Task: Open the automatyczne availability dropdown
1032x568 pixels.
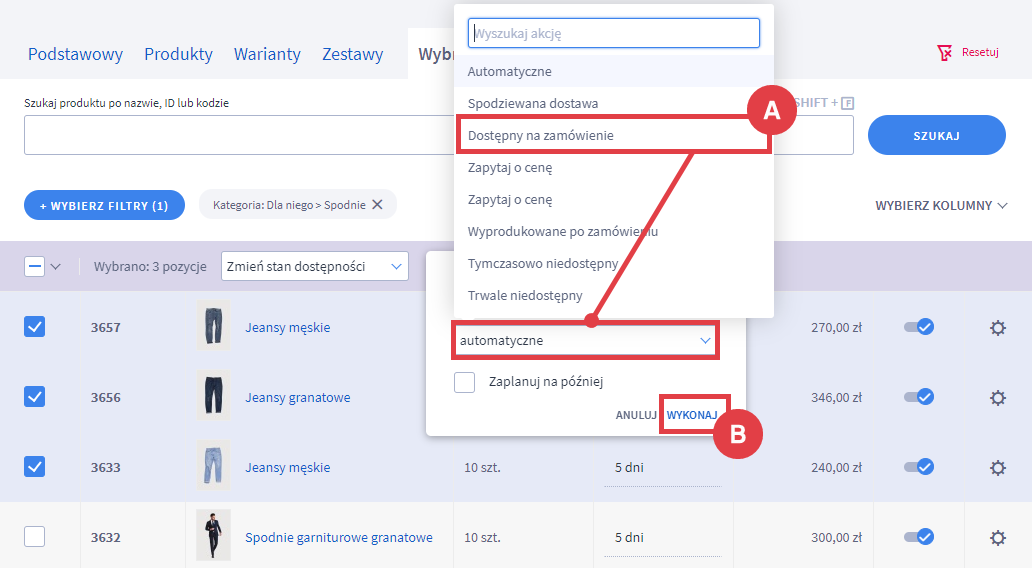Action: tap(585, 340)
